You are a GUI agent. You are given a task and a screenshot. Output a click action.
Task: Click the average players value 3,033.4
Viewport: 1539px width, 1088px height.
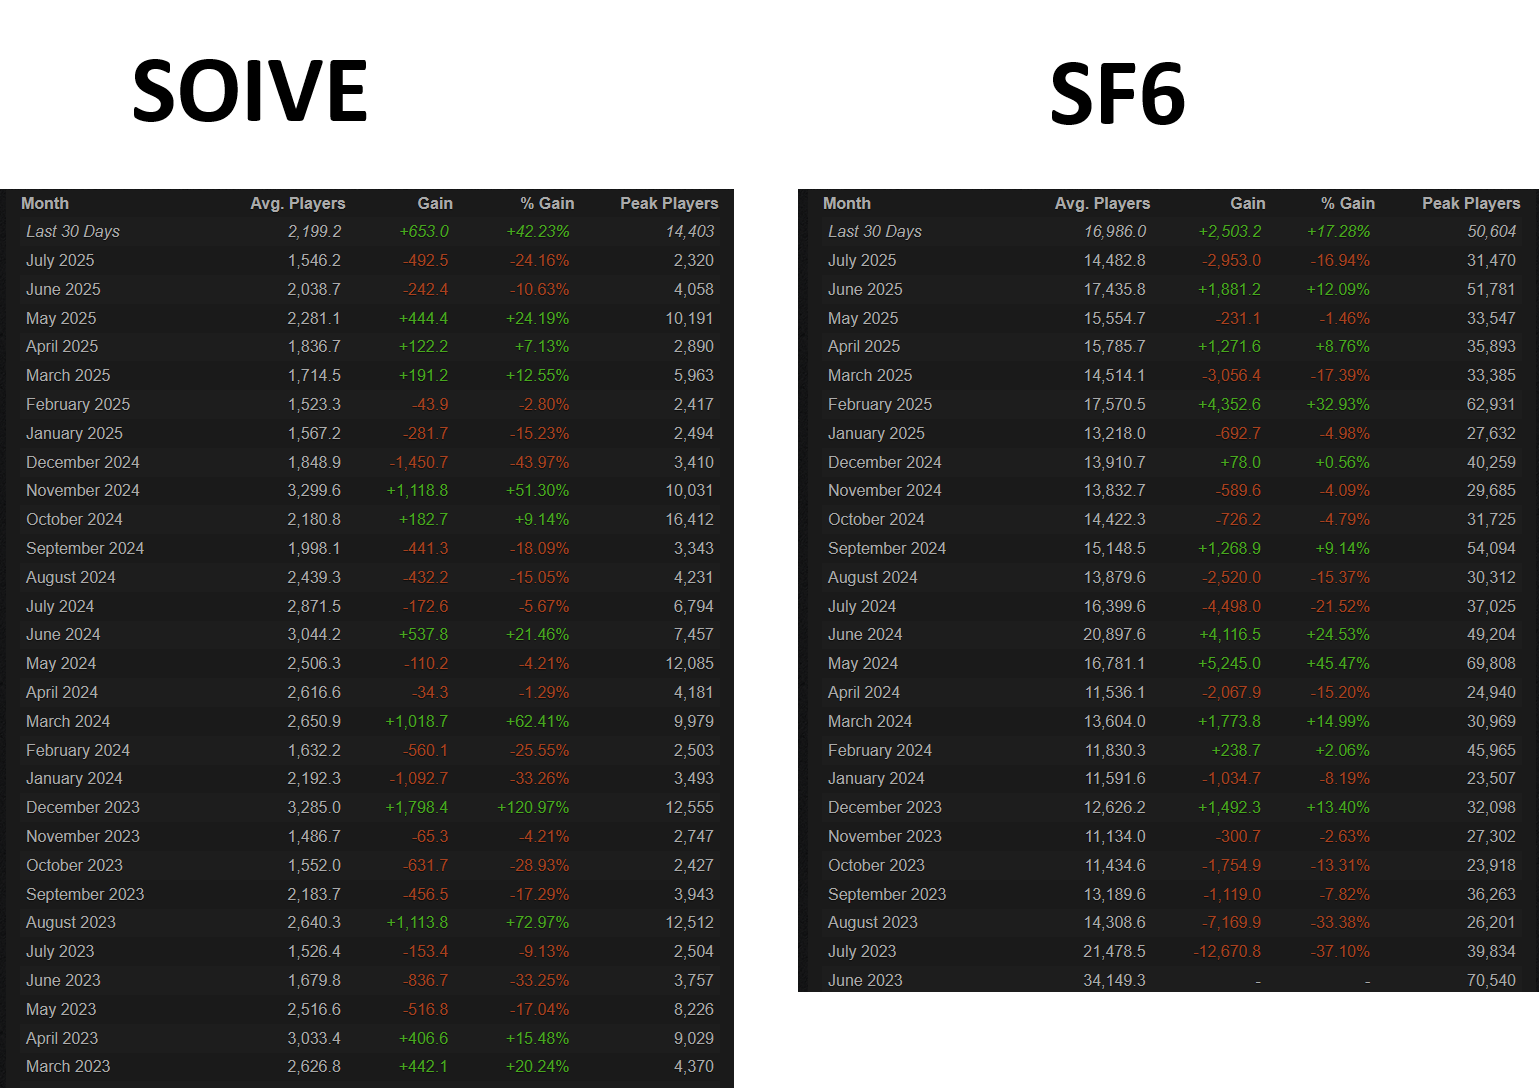tap(314, 1038)
